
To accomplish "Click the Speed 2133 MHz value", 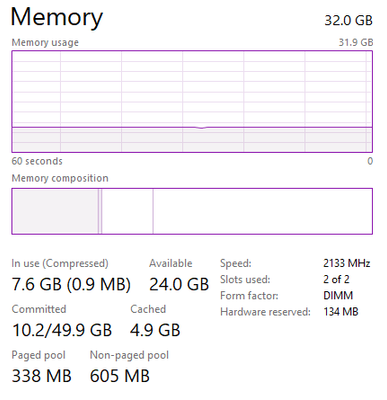I will (x=347, y=263).
